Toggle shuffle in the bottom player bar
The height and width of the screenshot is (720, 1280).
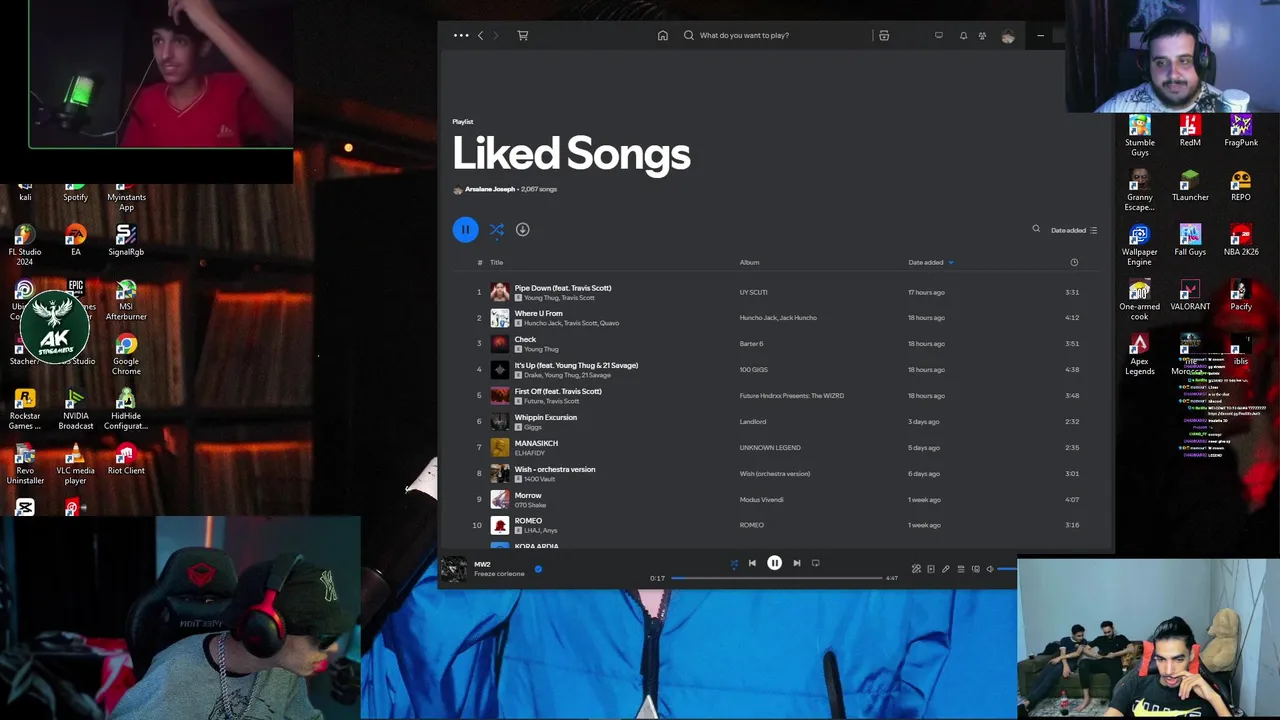pyautogui.click(x=734, y=563)
